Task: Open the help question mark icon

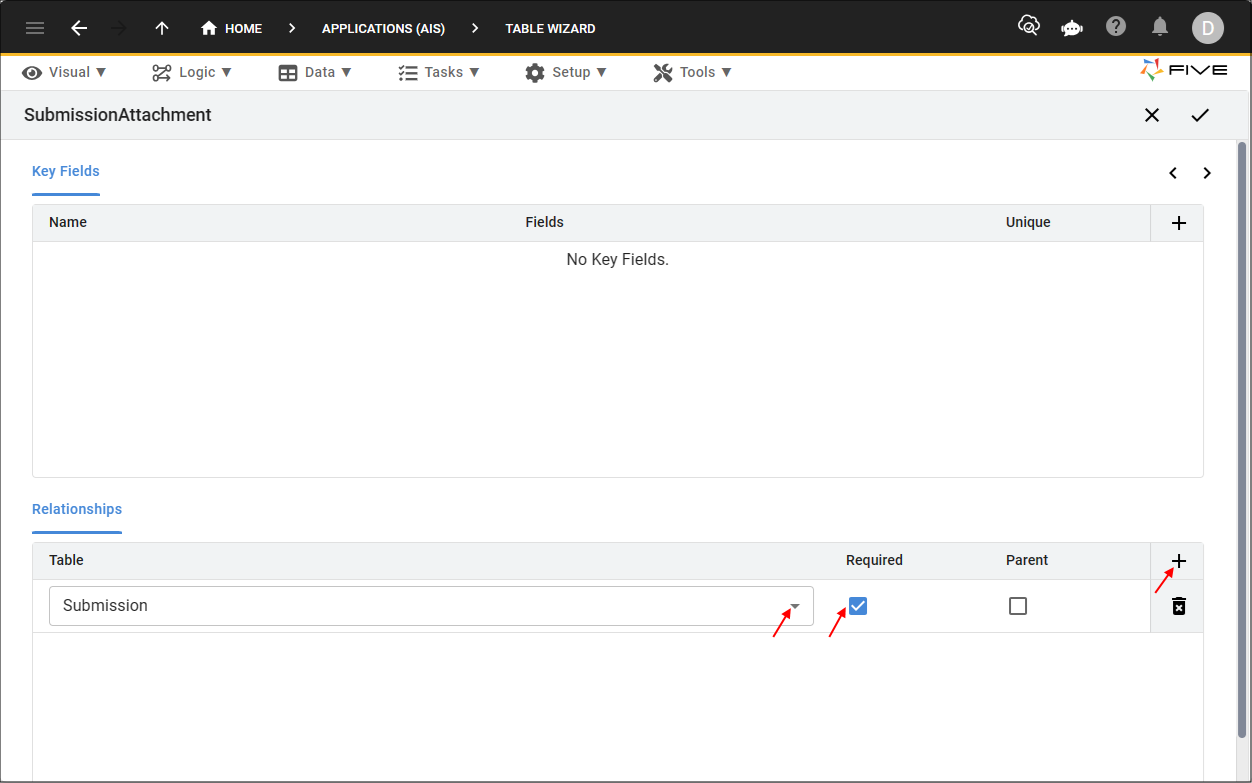Action: click(x=1116, y=27)
